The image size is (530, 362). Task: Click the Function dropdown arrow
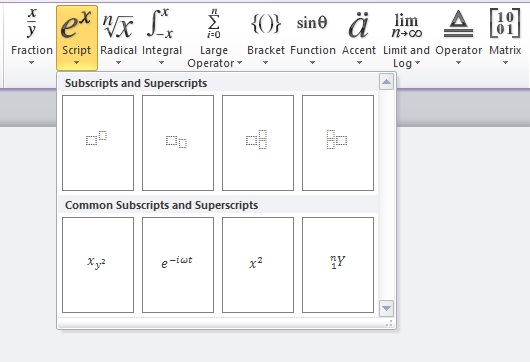pyautogui.click(x=312, y=63)
